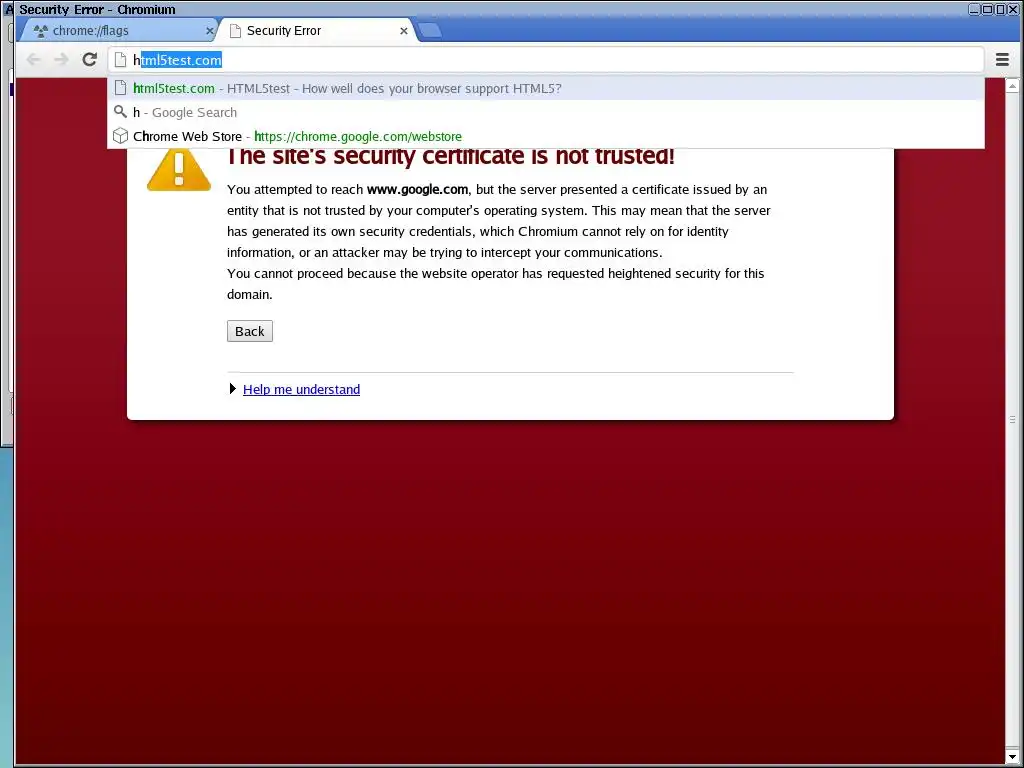Image resolution: width=1024 pixels, height=768 pixels.
Task: Click the vertical scrollbar down arrow
Action: coord(1012,756)
